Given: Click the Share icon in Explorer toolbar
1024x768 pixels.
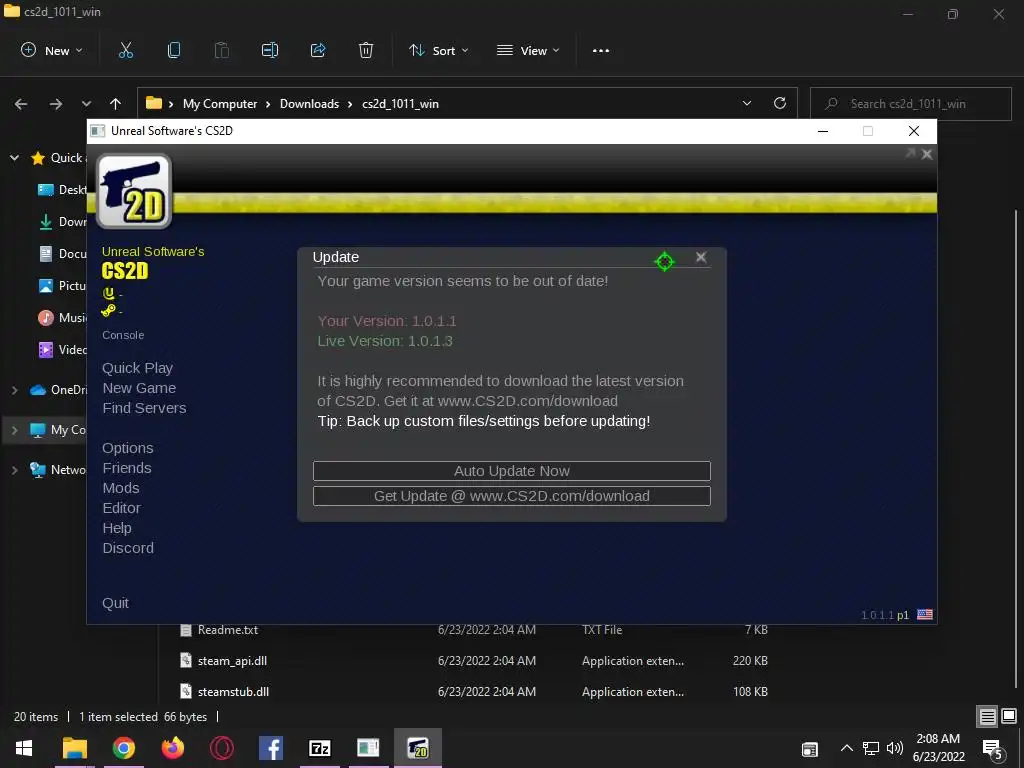Looking at the screenshot, I should (x=318, y=50).
